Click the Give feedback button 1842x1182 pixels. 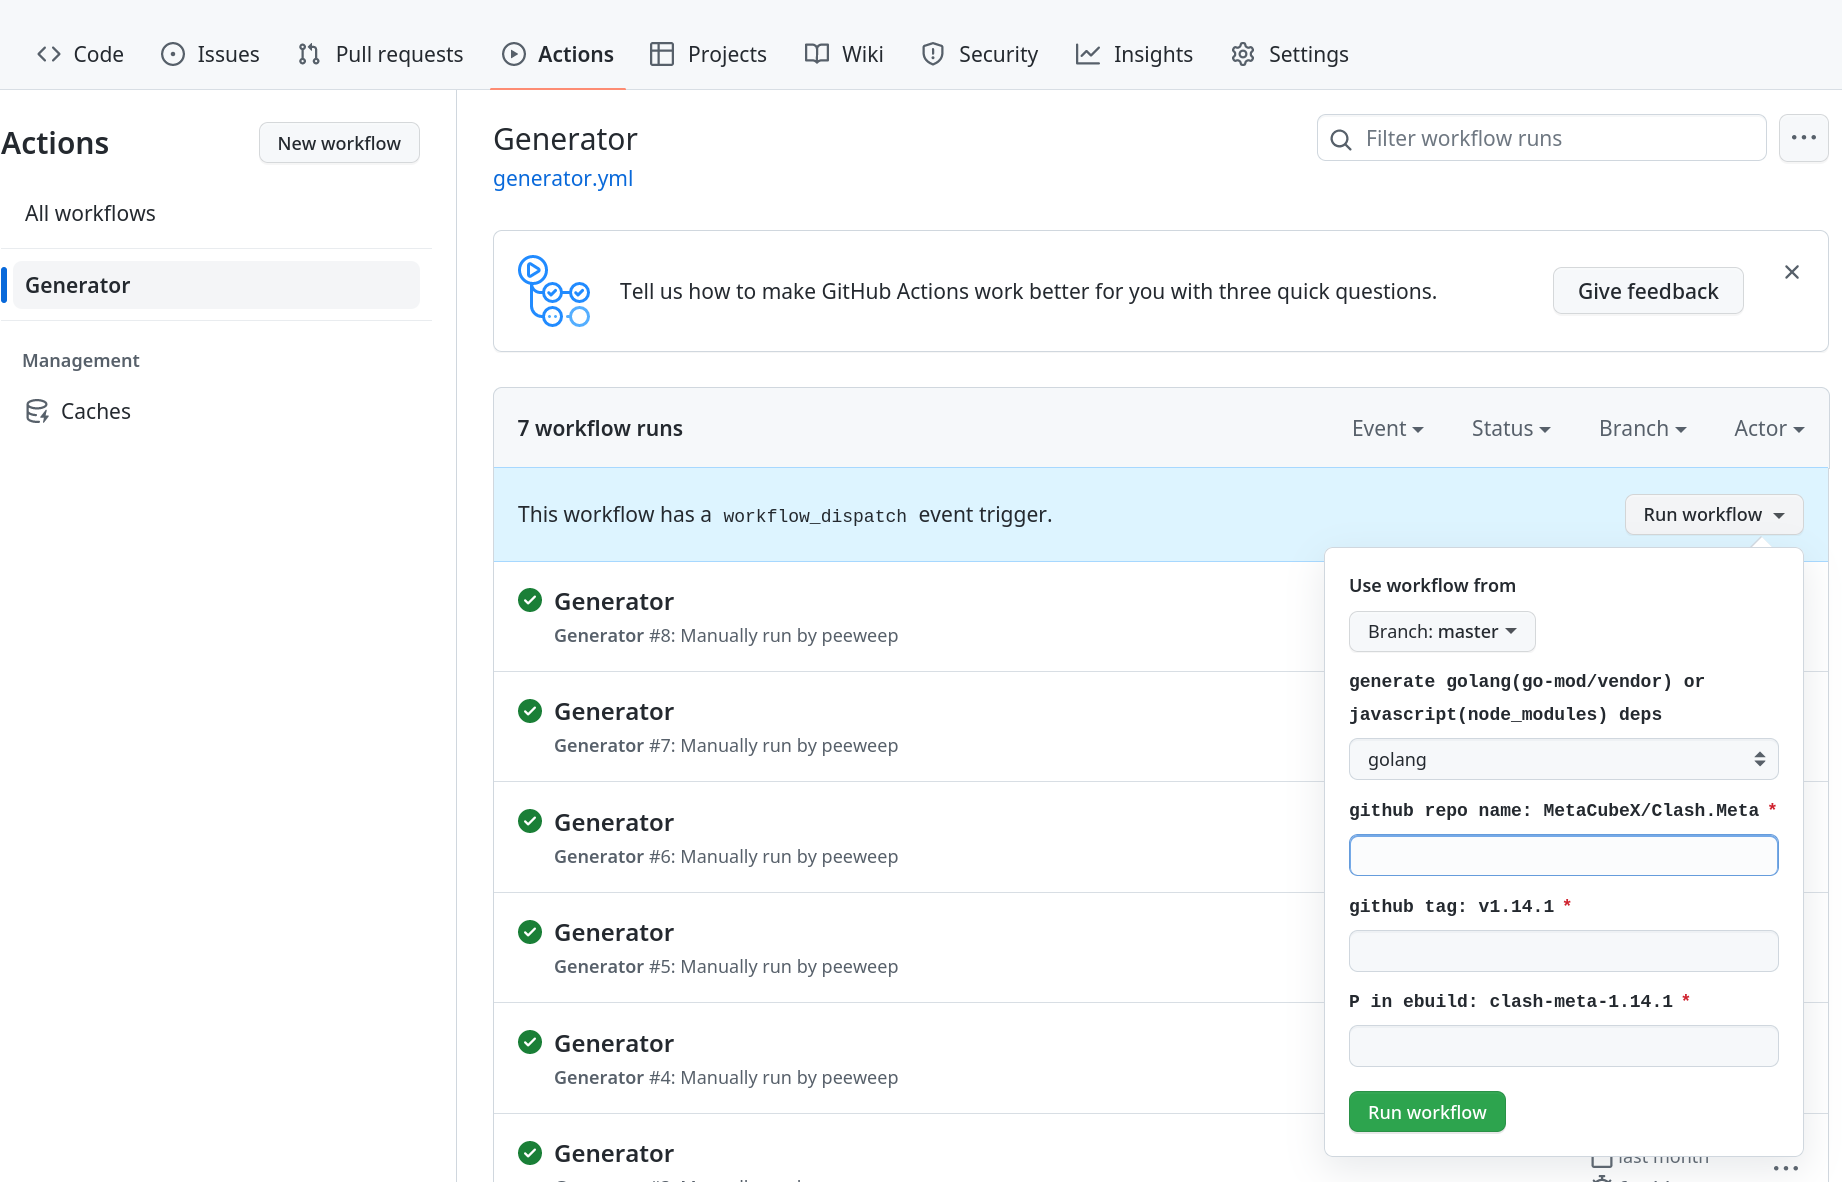[1648, 291]
